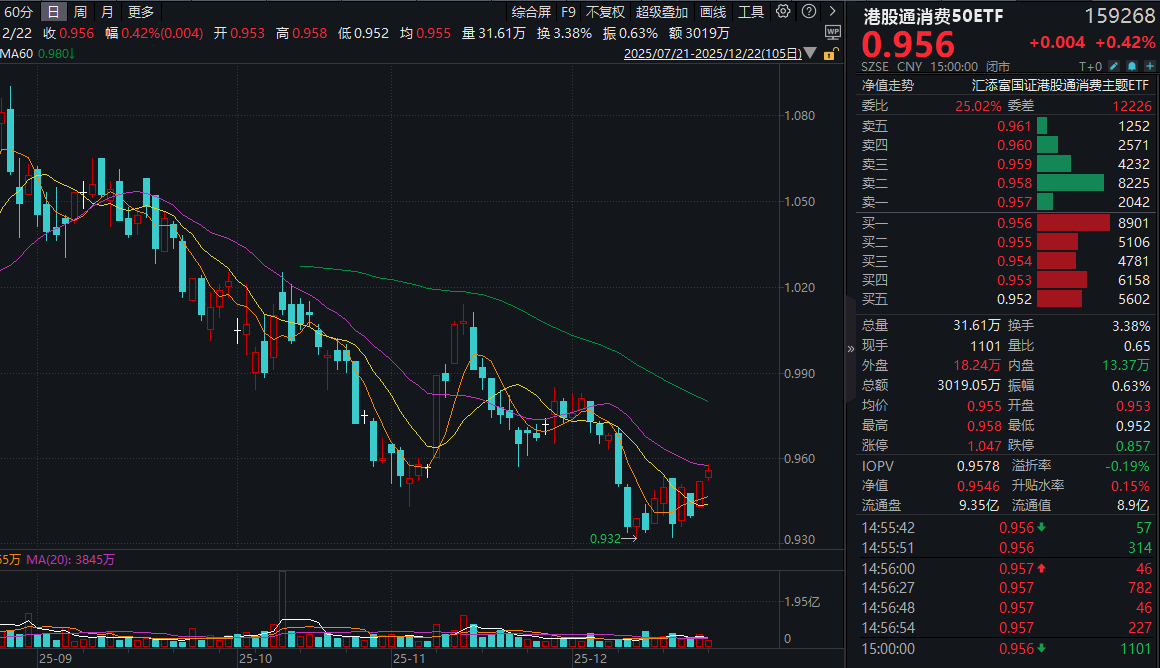Click the right chevron in top toolbar
Image resolution: width=1160 pixels, height=668 pixels.
833,12
